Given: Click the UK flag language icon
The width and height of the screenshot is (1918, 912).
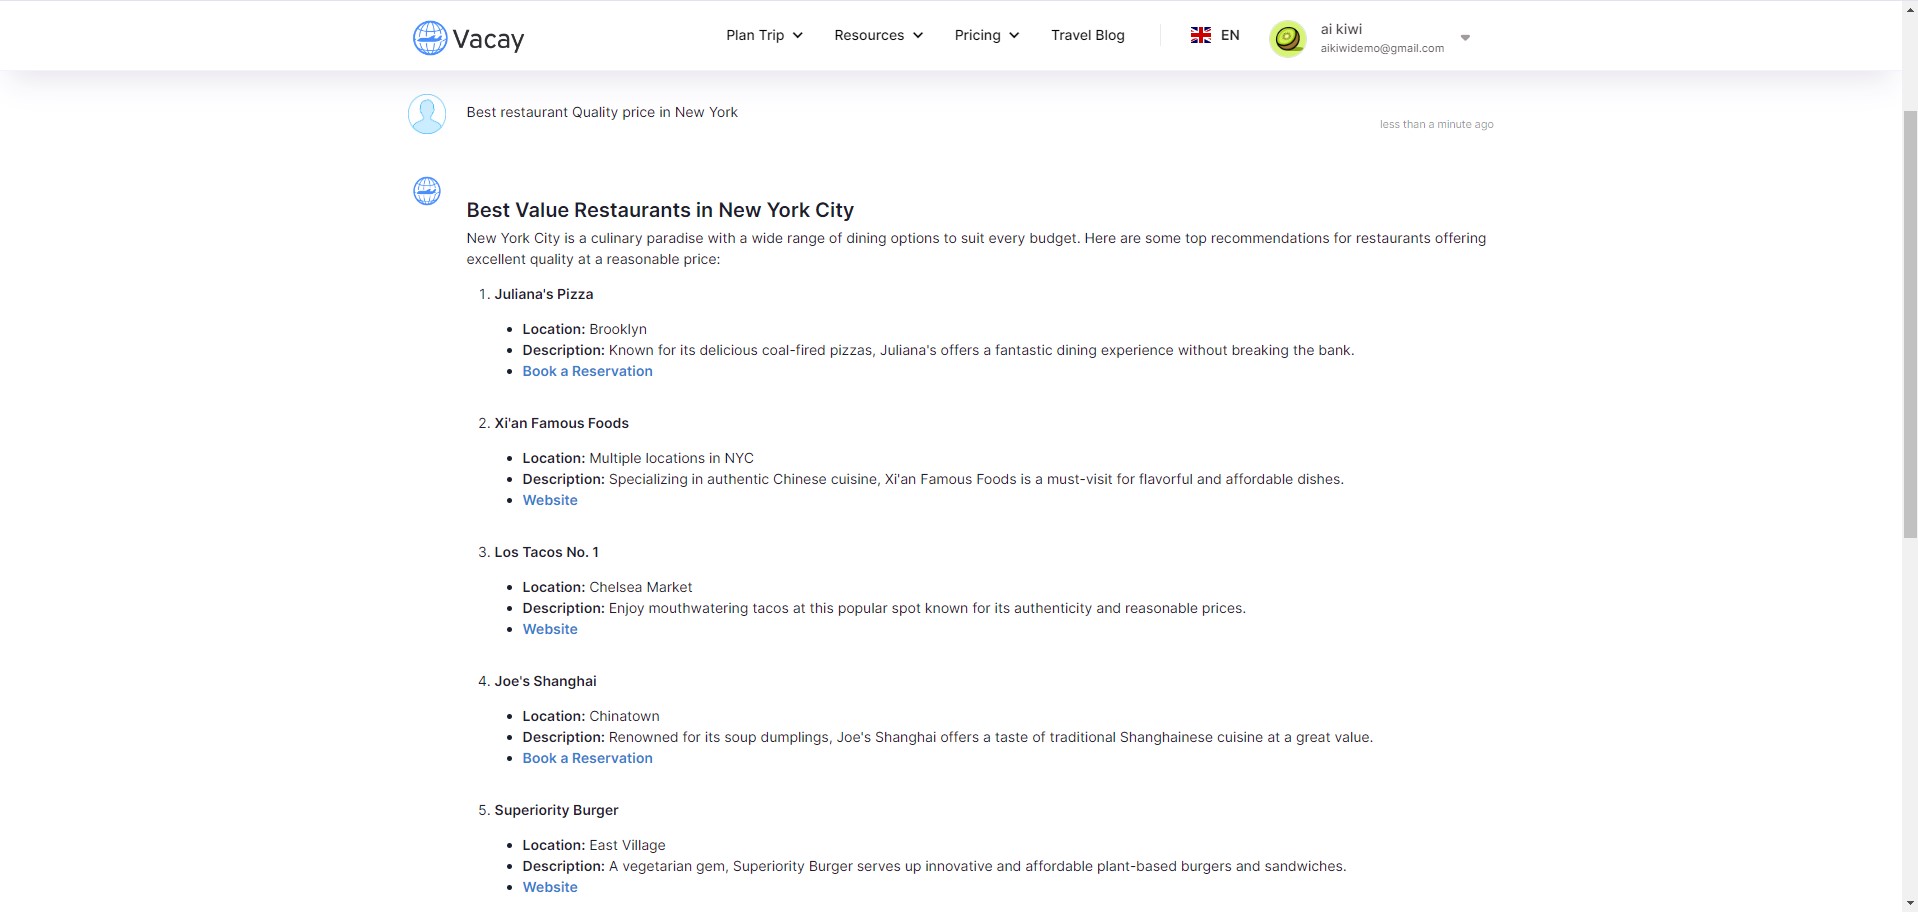Looking at the screenshot, I should pos(1200,35).
